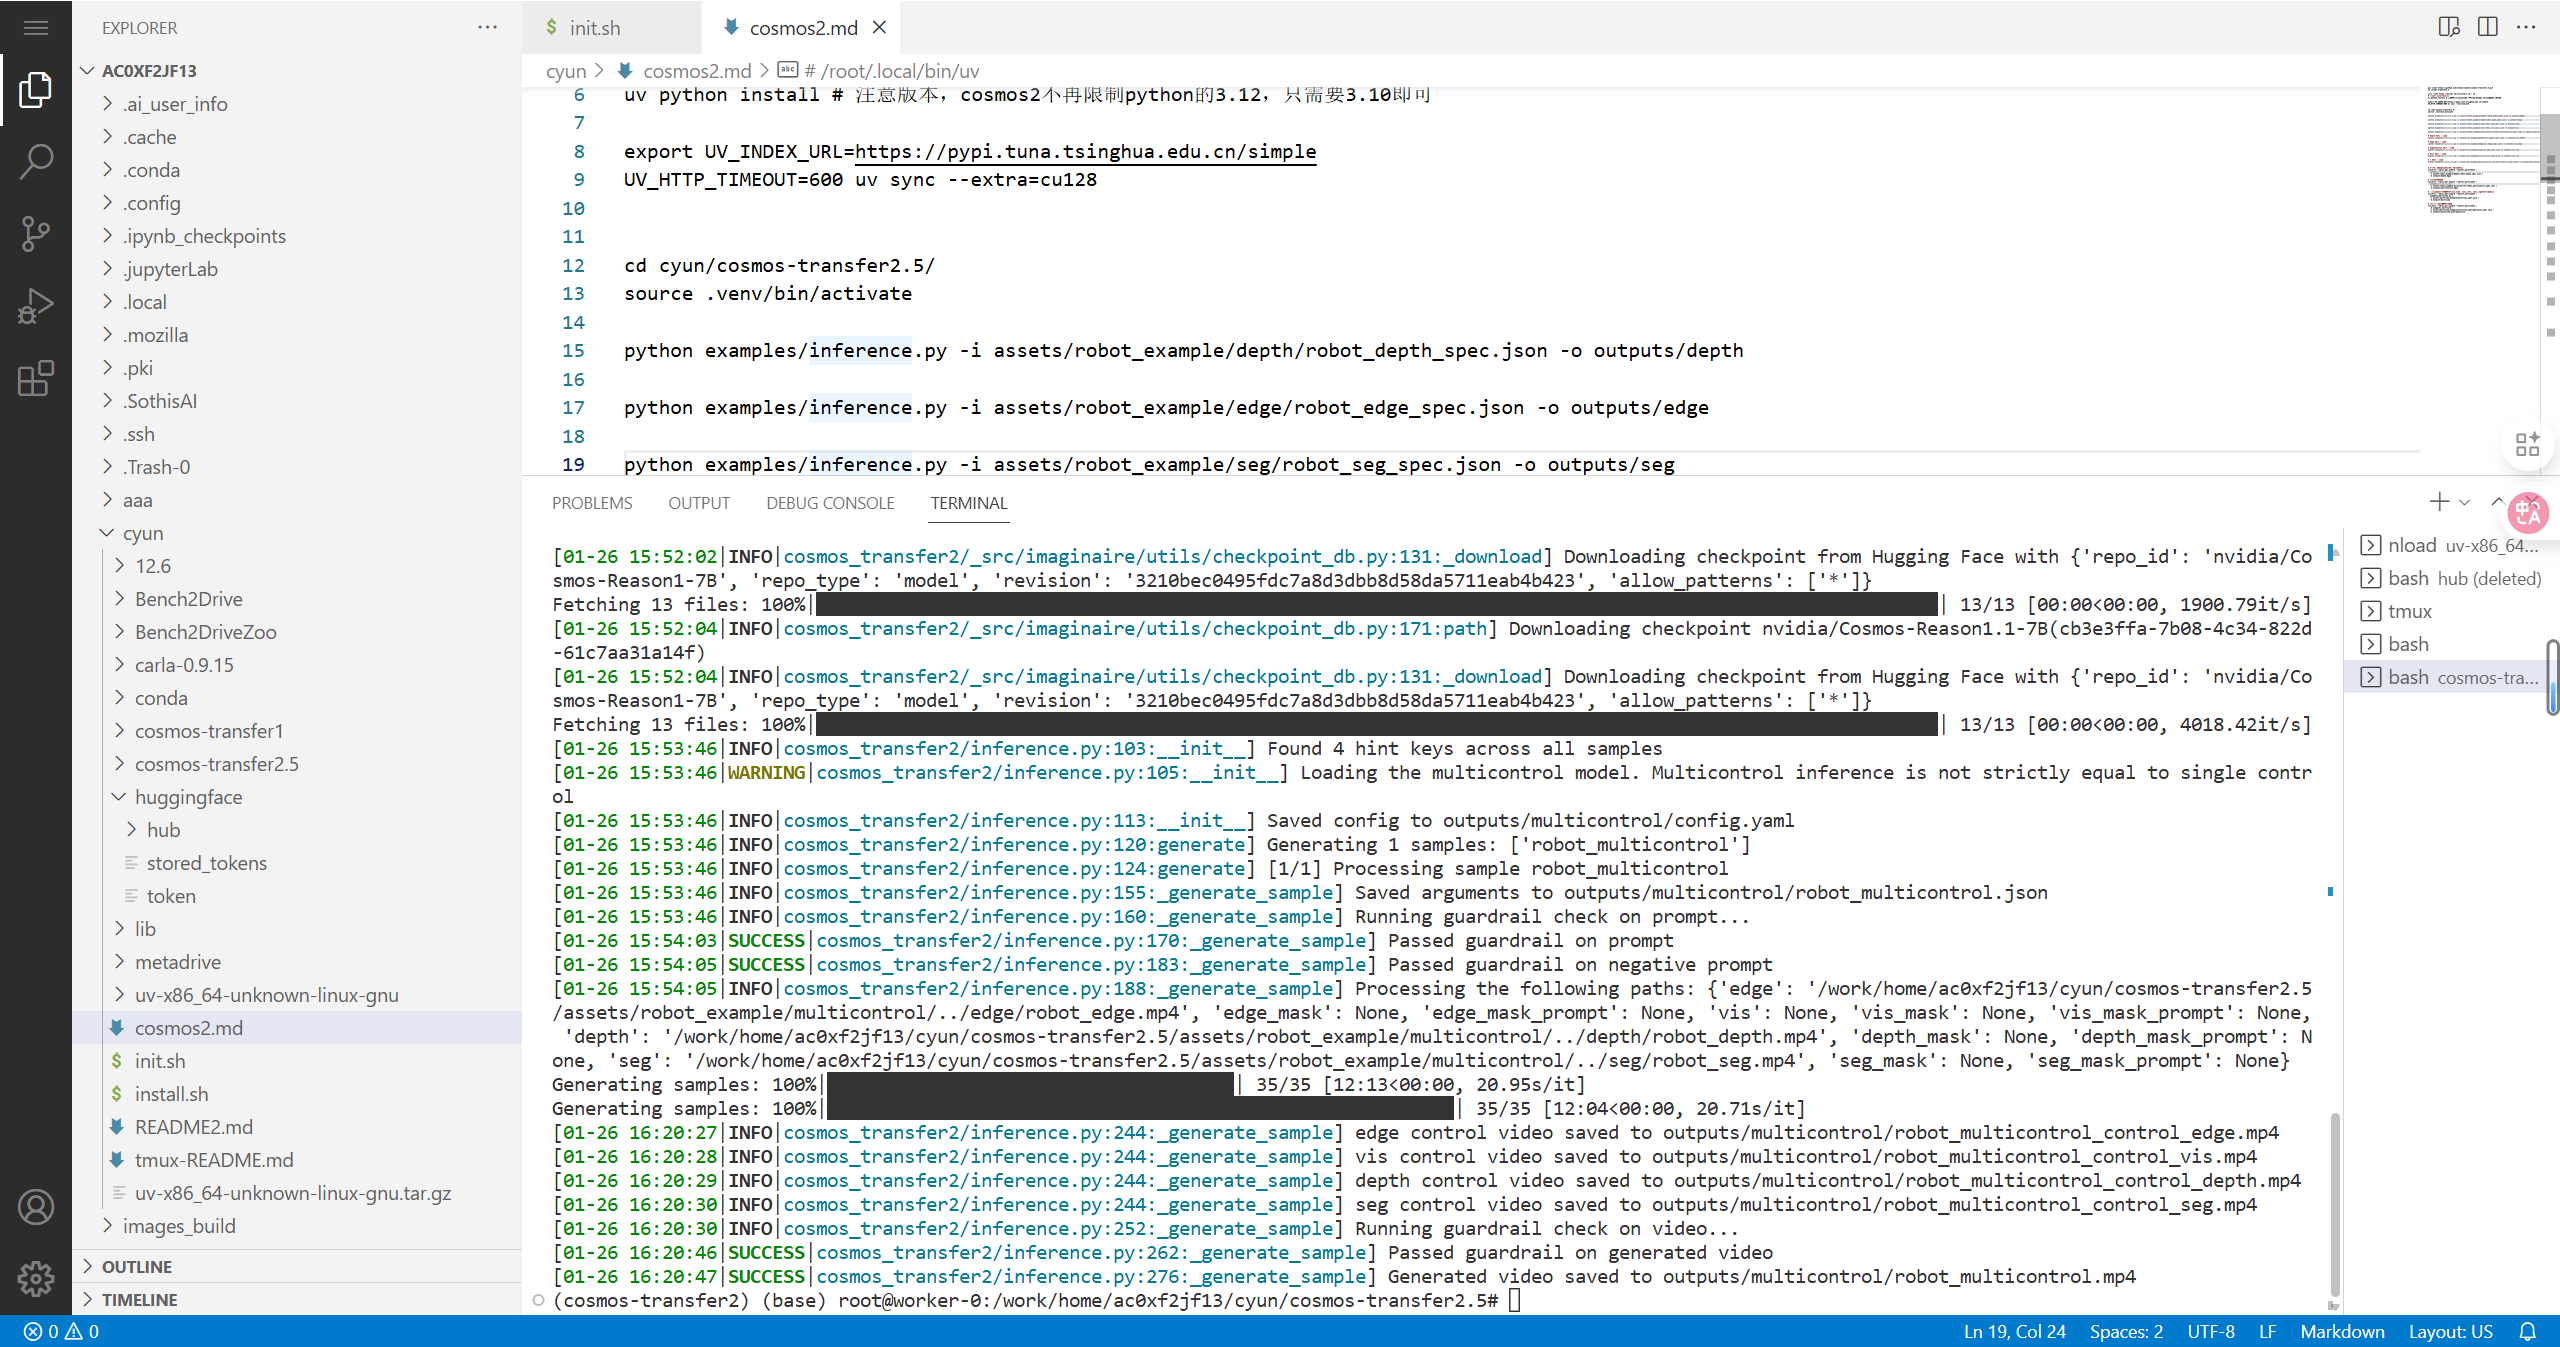Expand the OUTLINE section
This screenshot has height=1347, width=2560.
click(137, 1266)
